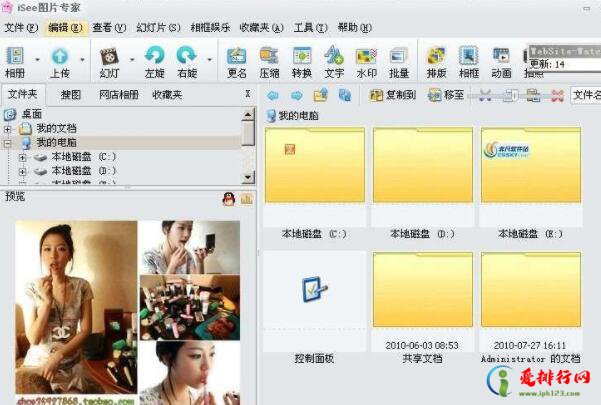
Task: Open the 查看(V) menu
Action: 109,27
